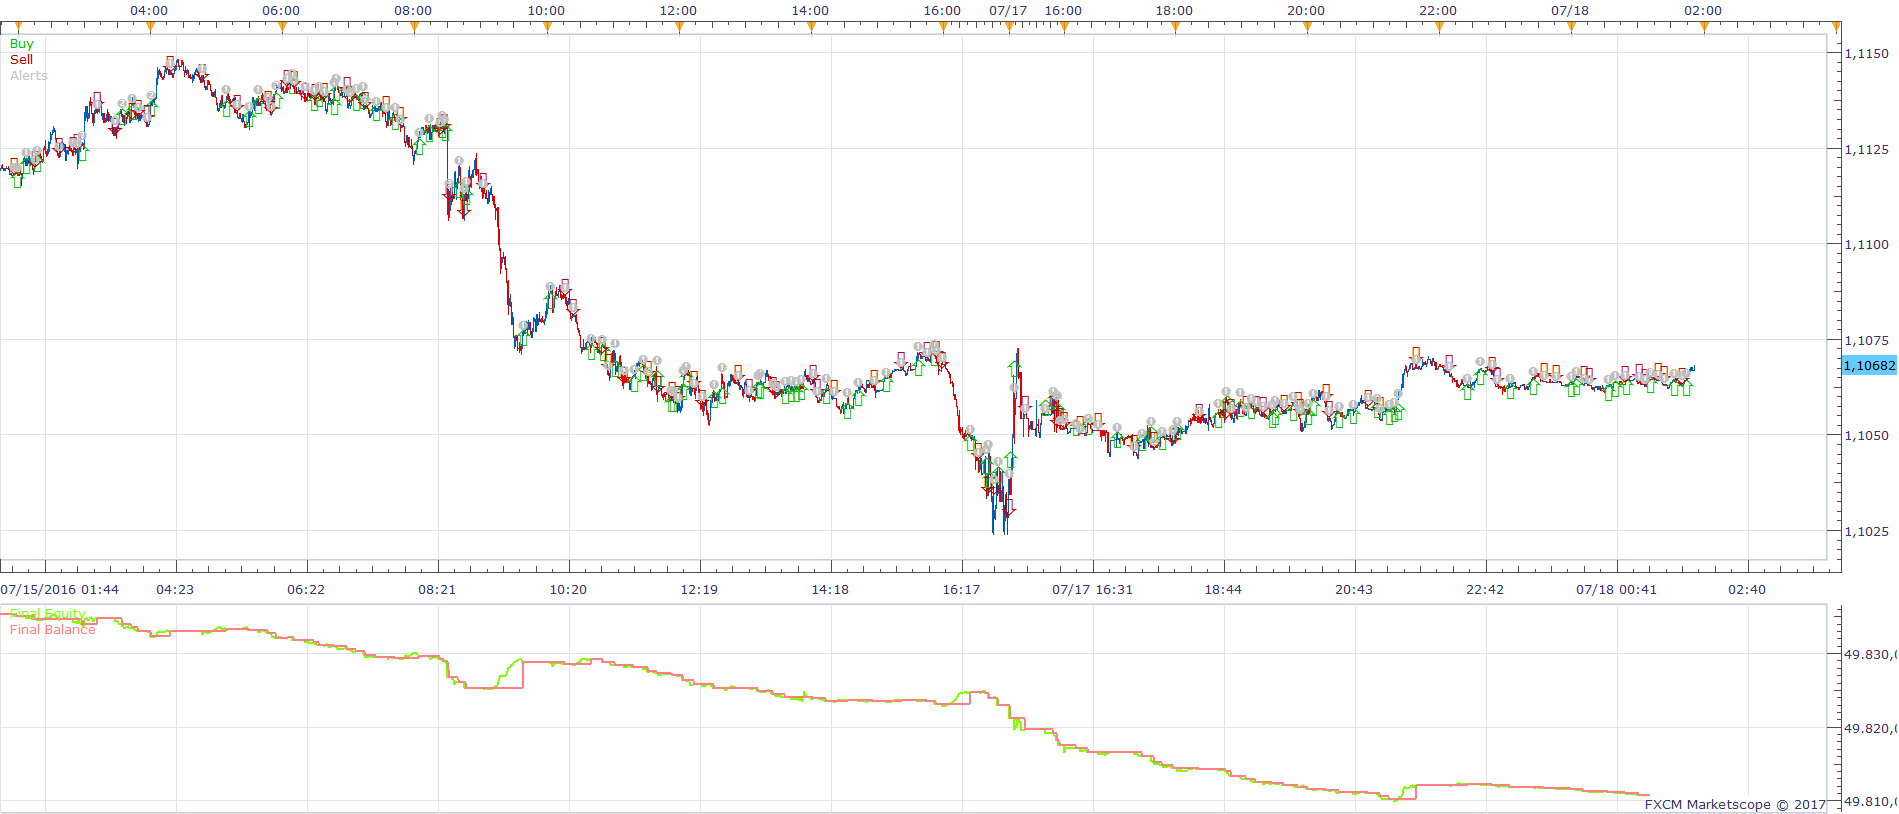Click the orange marker under 10:00
The width and height of the screenshot is (1899, 814).
[547, 28]
